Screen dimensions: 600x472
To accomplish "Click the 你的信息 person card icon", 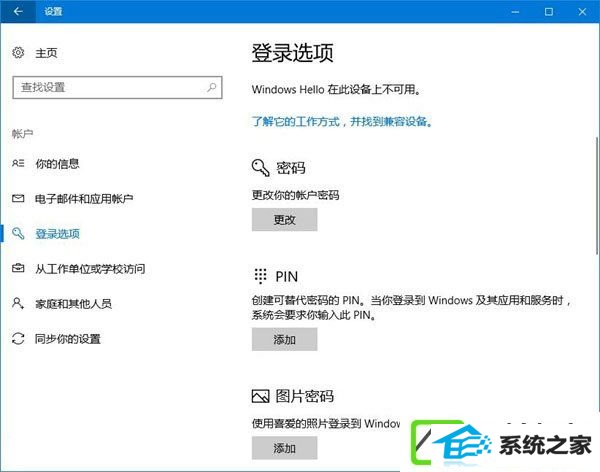I will (18, 163).
